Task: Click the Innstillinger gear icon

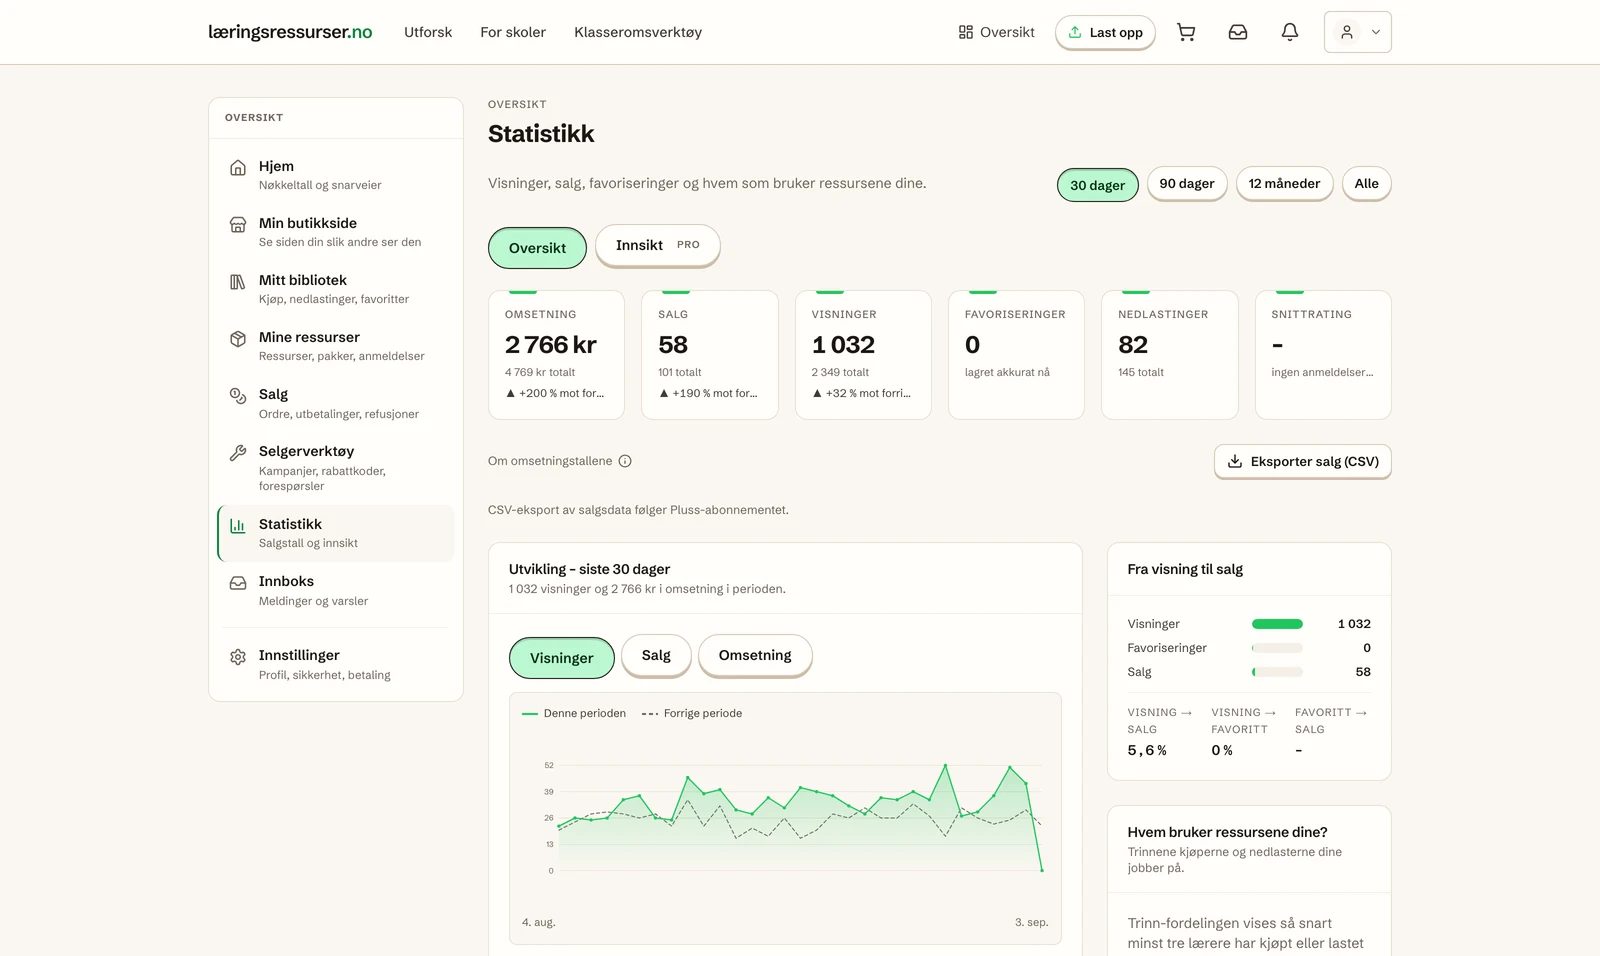Action: click(238, 657)
